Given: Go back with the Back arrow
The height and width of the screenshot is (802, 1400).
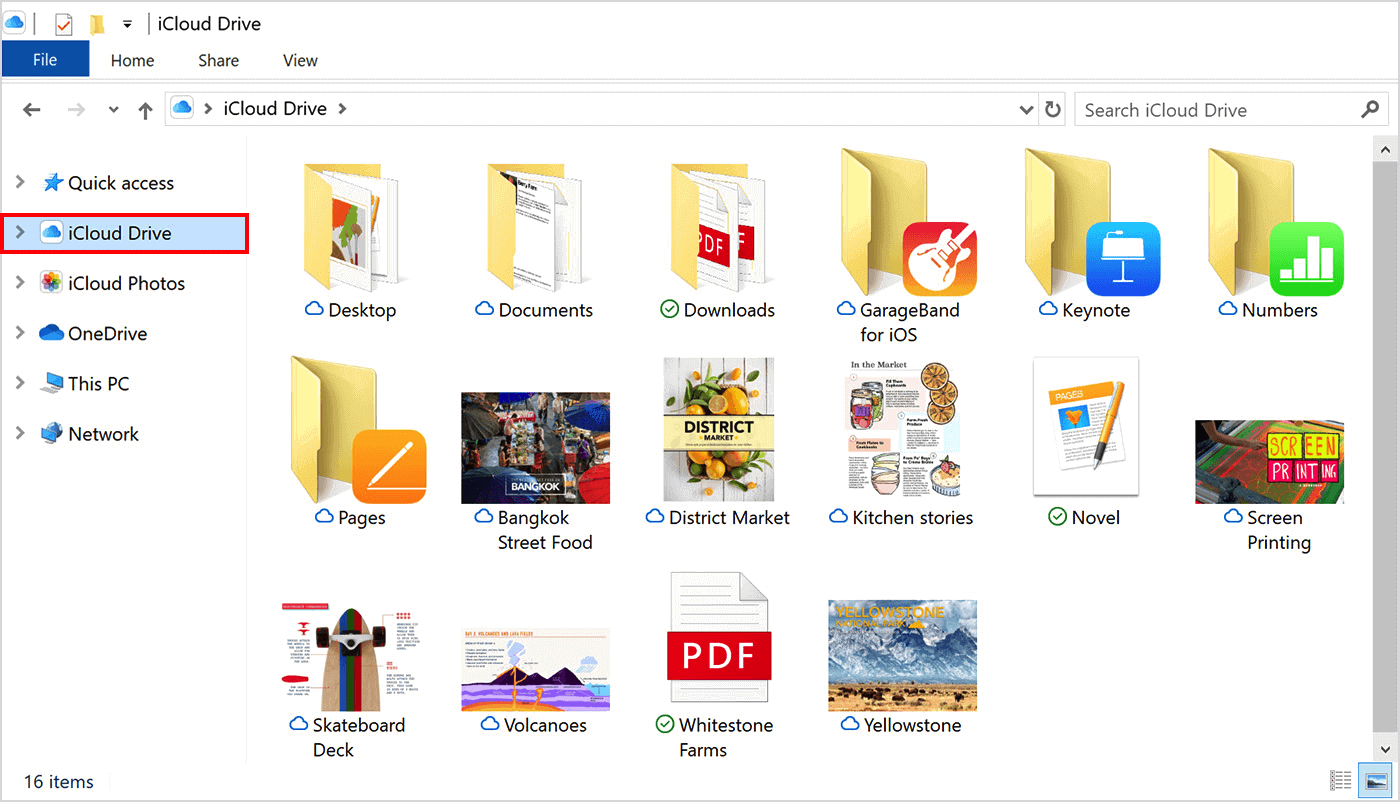Looking at the screenshot, I should coord(32,110).
